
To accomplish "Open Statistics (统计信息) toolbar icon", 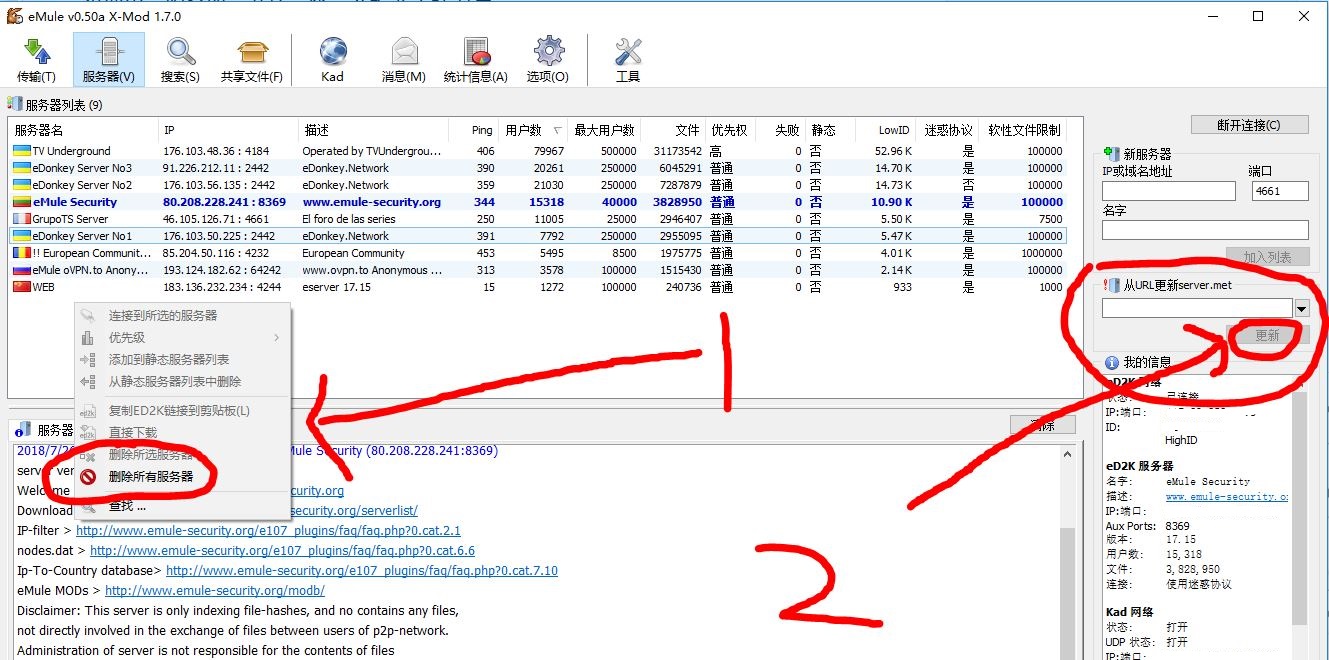I will coord(476,59).
